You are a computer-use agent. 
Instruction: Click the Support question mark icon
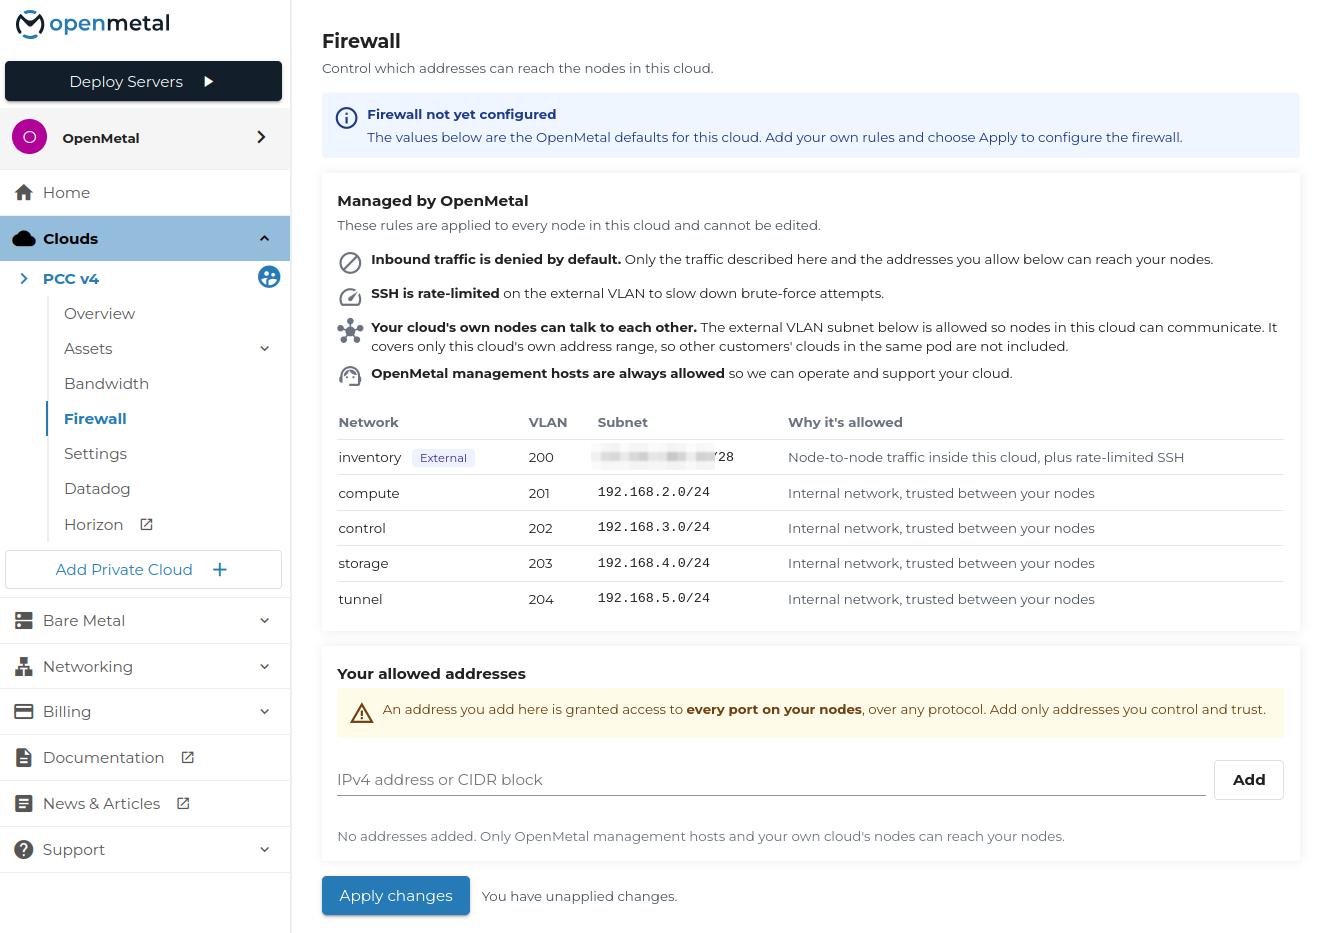(24, 850)
